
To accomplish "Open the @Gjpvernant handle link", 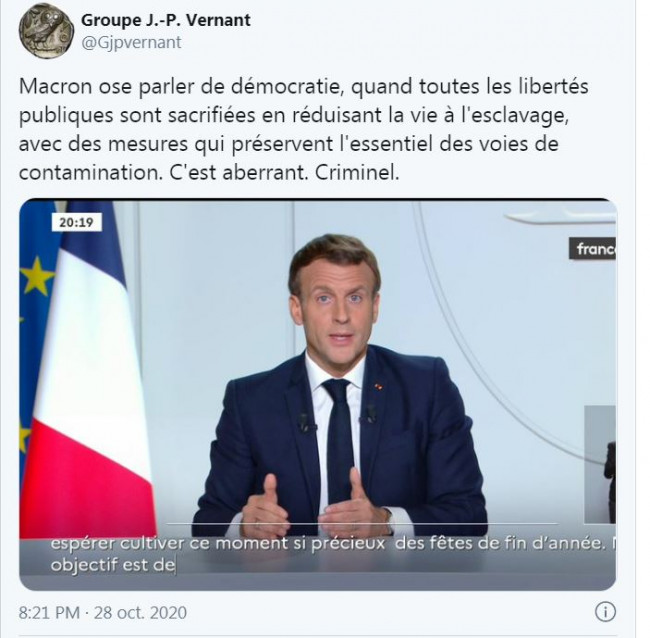I will 131,42.
